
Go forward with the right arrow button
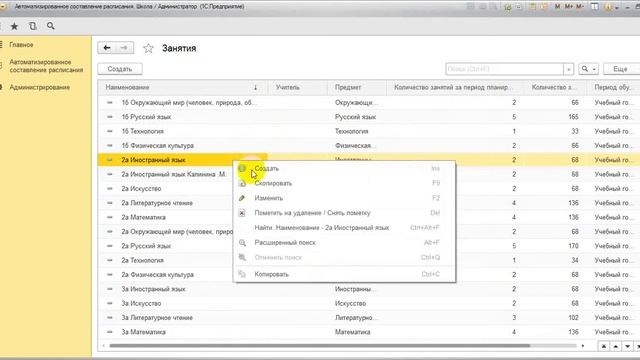click(124, 48)
